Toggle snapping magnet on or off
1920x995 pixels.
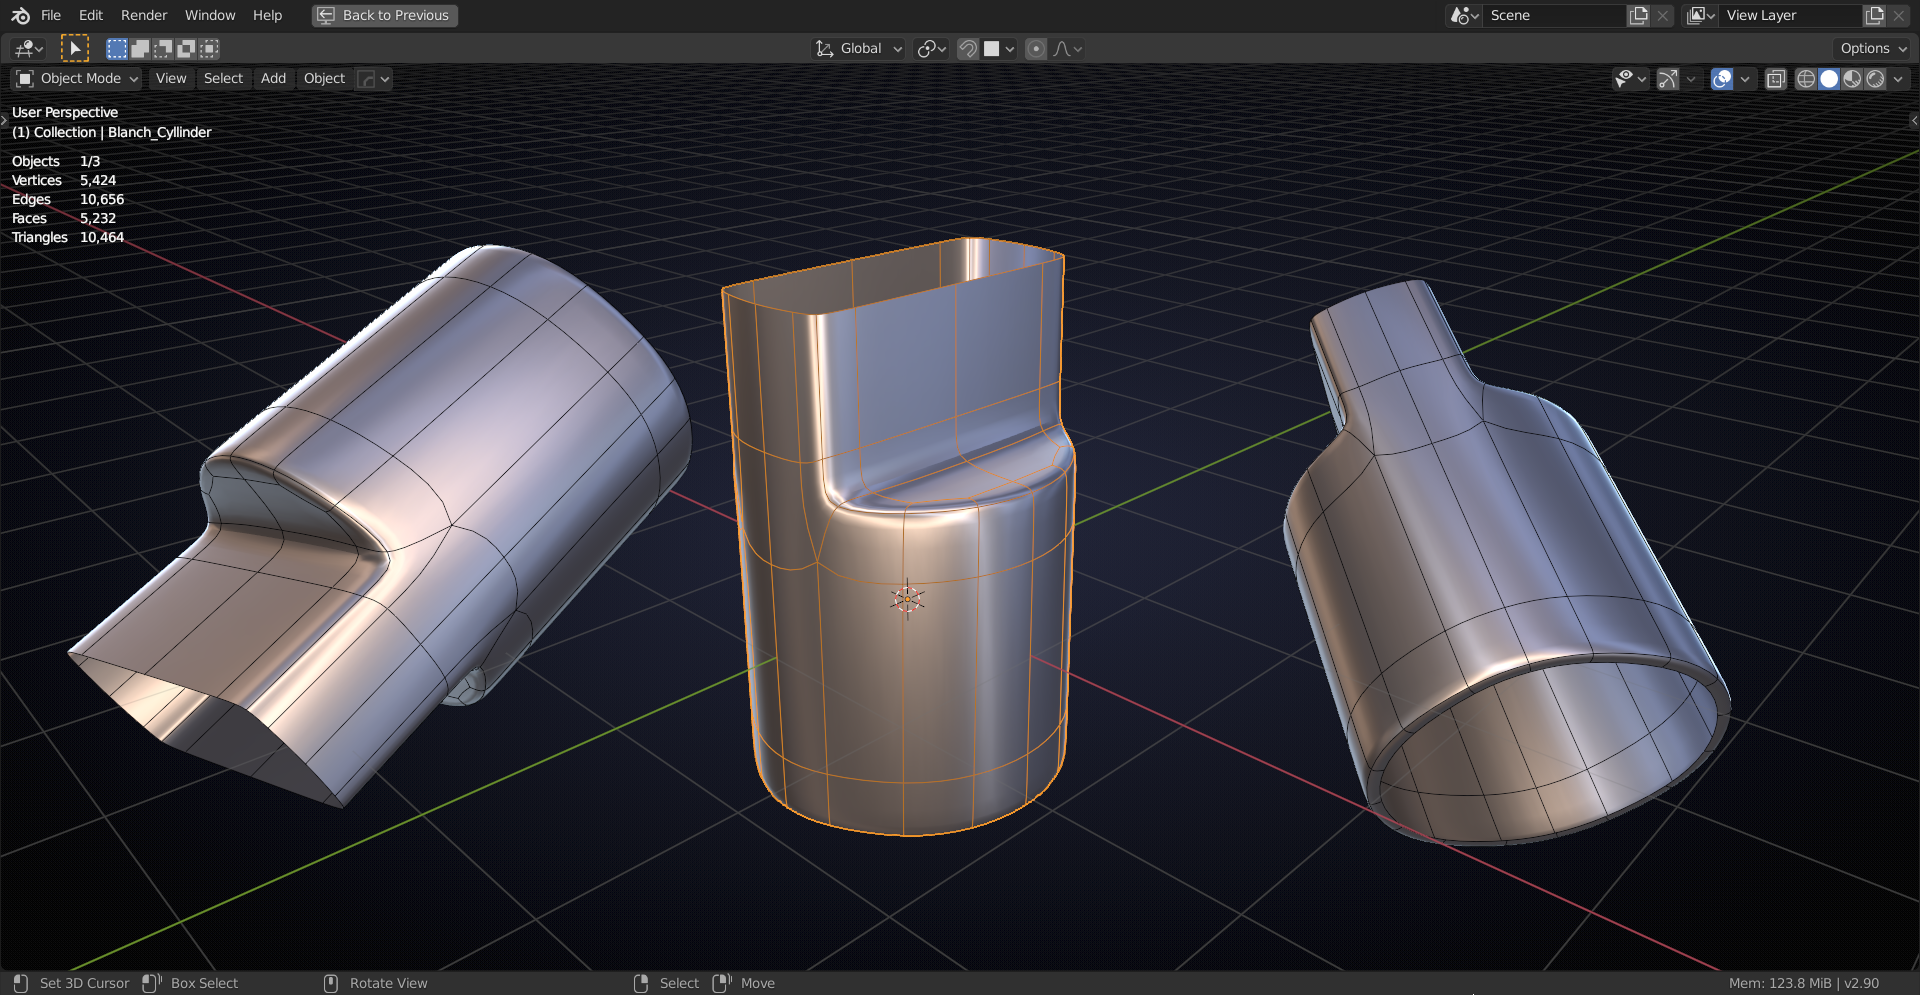[968, 48]
